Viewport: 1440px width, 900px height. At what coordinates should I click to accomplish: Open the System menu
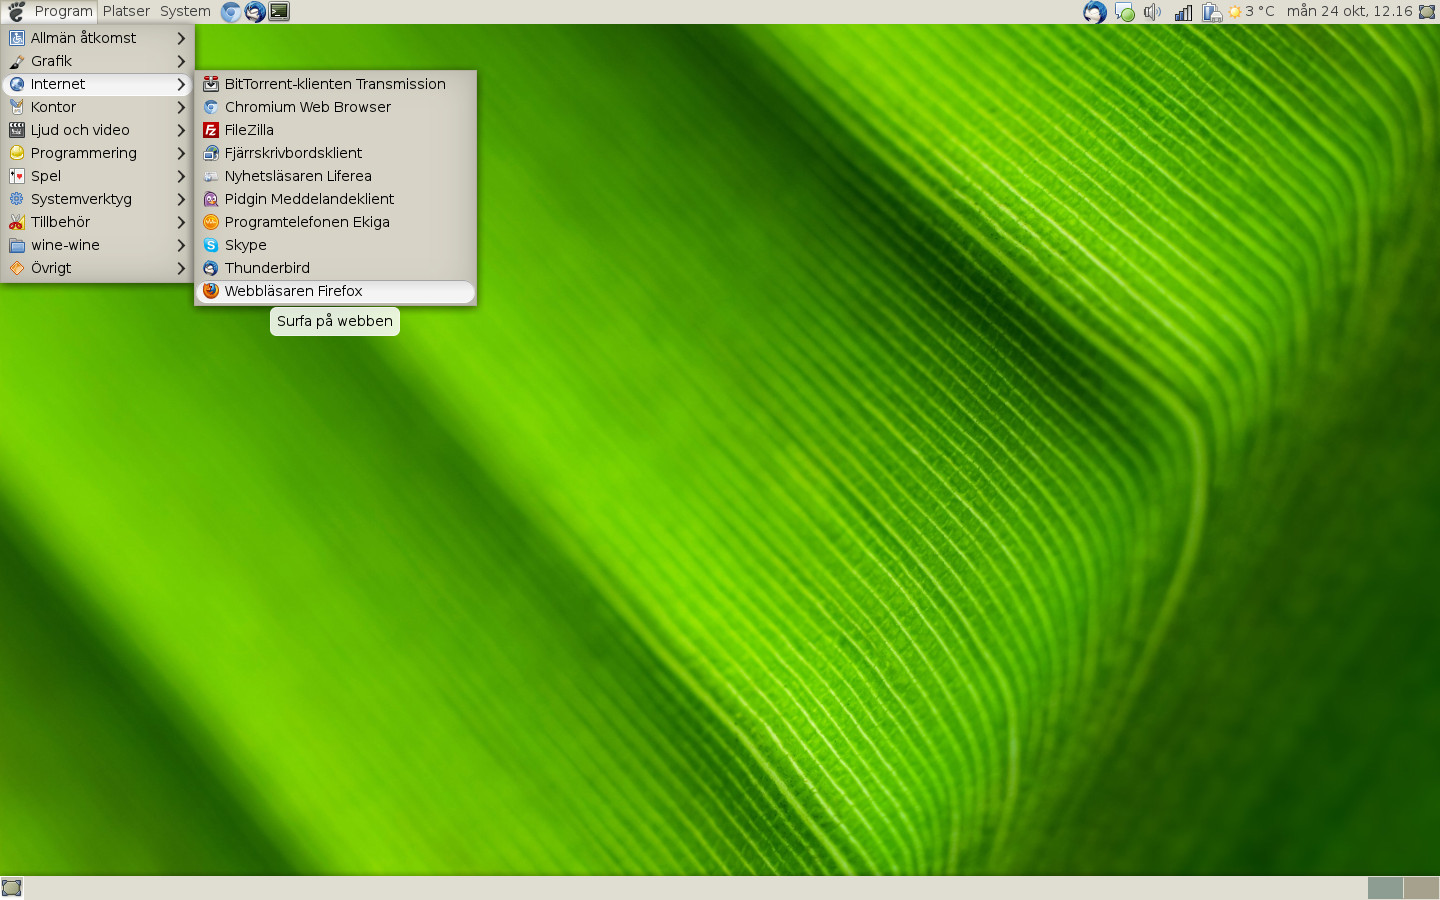[185, 11]
